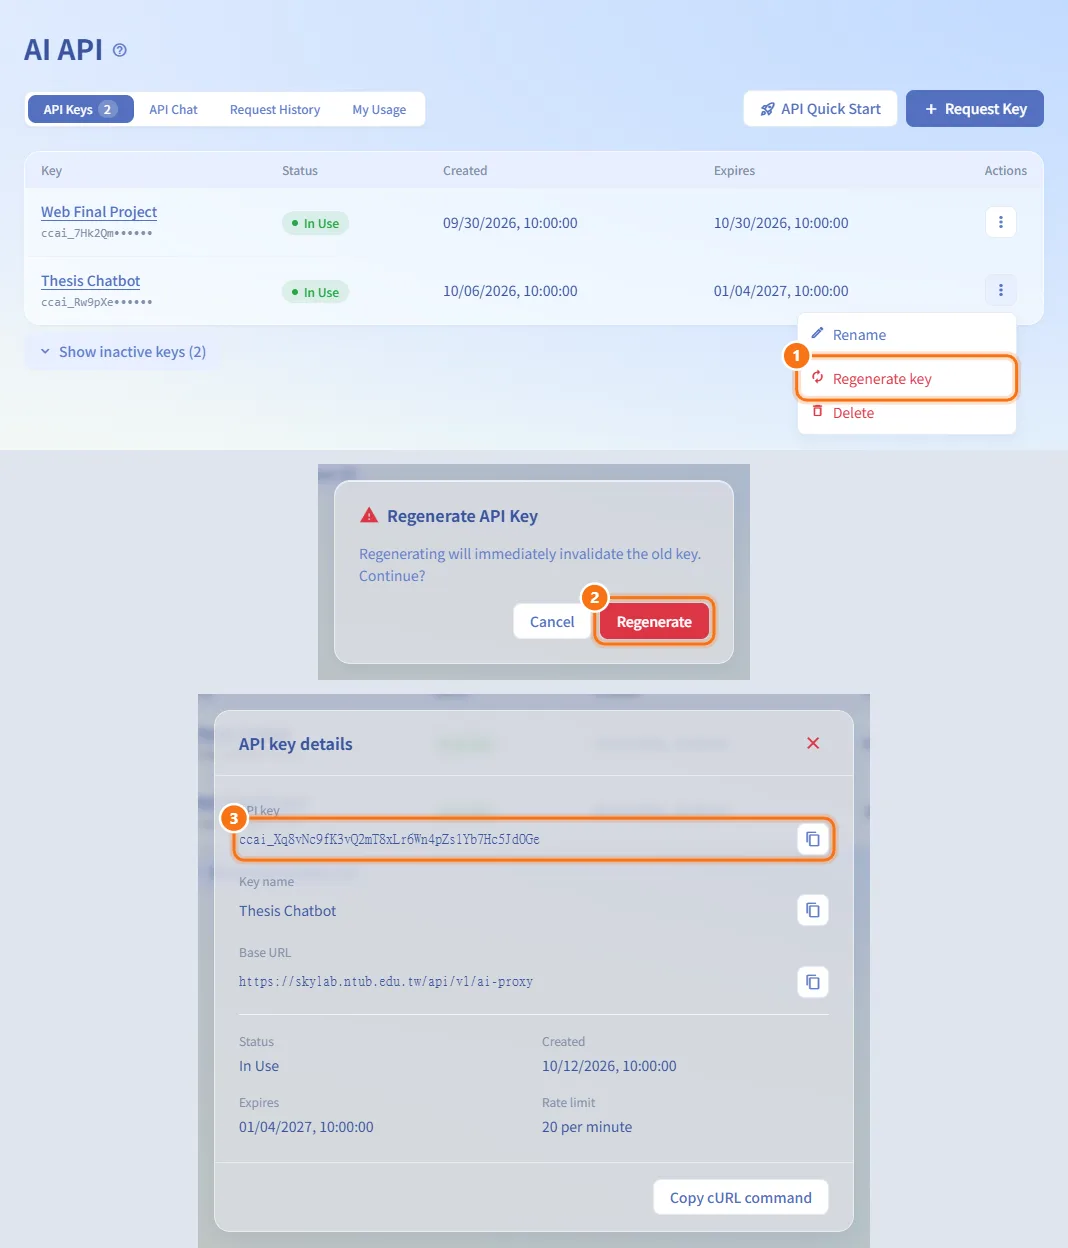Image resolution: width=1068 pixels, height=1248 pixels.
Task: Go to the Request History tab
Action: (275, 109)
